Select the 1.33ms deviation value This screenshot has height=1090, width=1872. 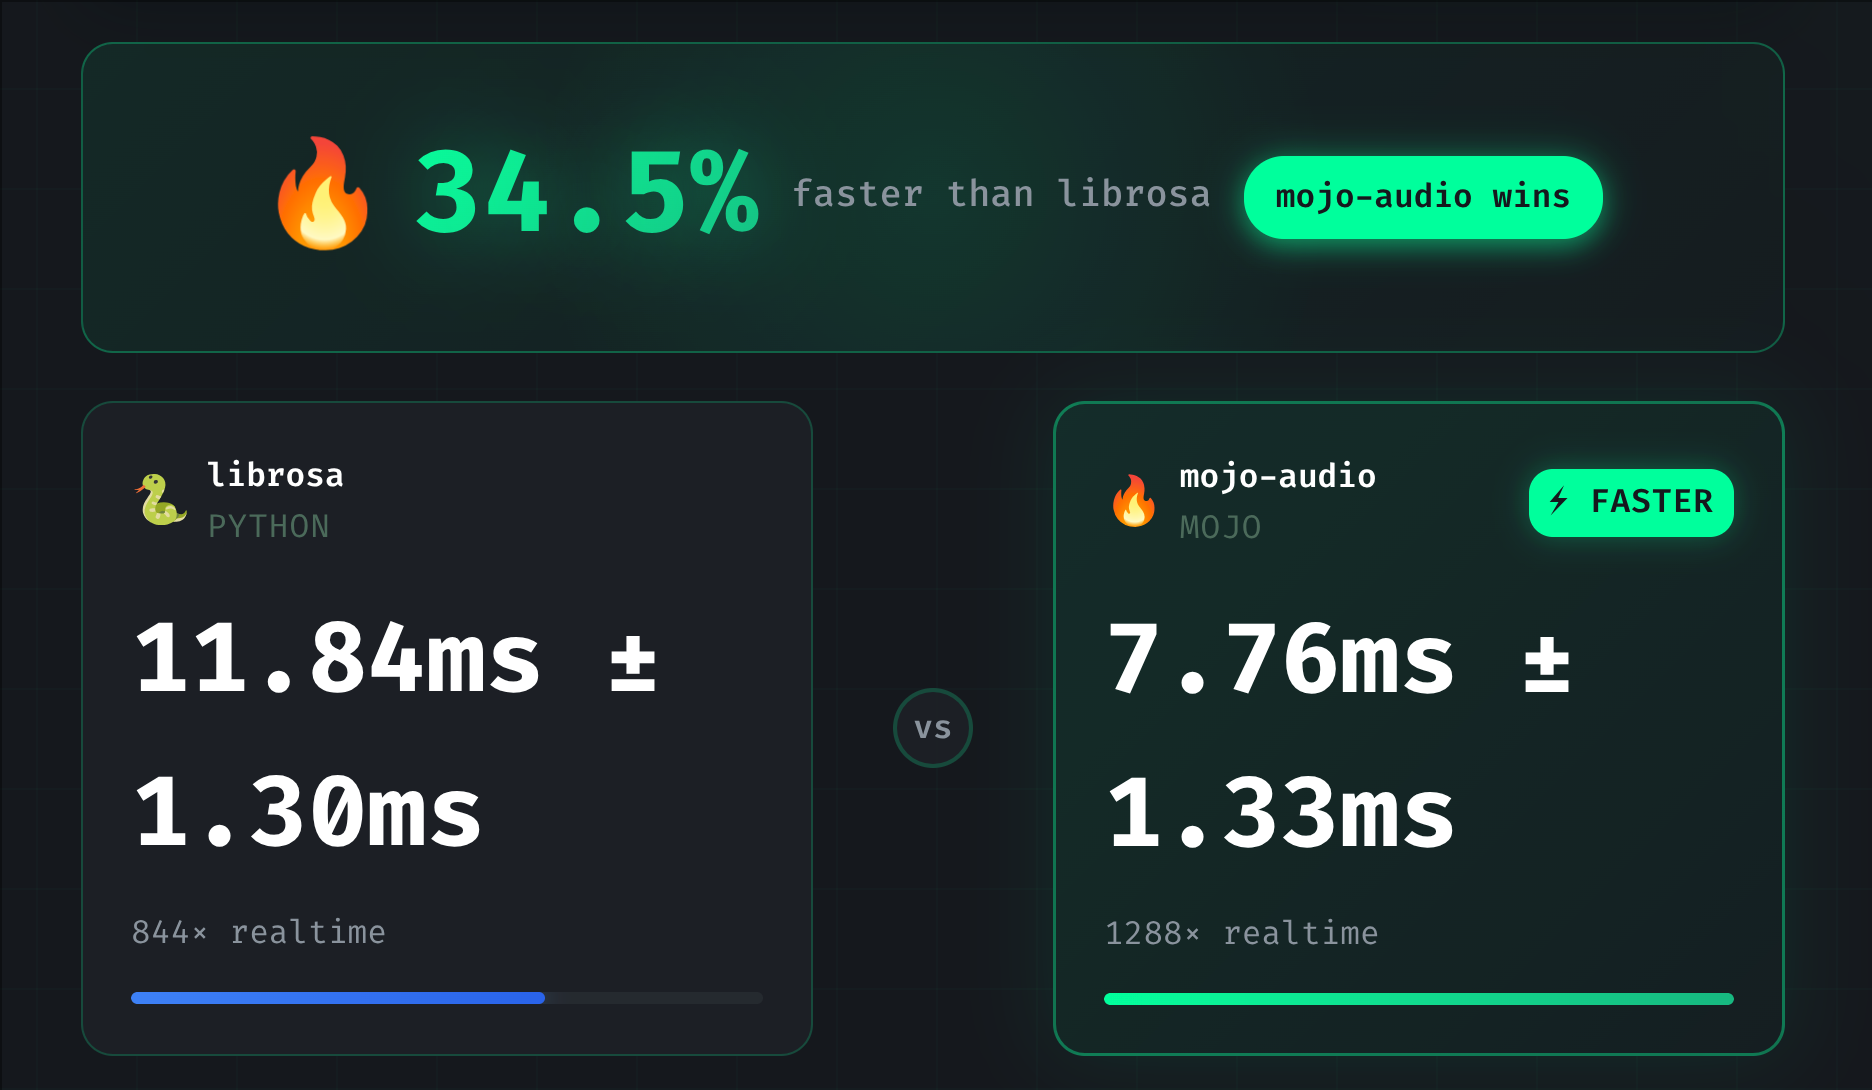(1281, 813)
